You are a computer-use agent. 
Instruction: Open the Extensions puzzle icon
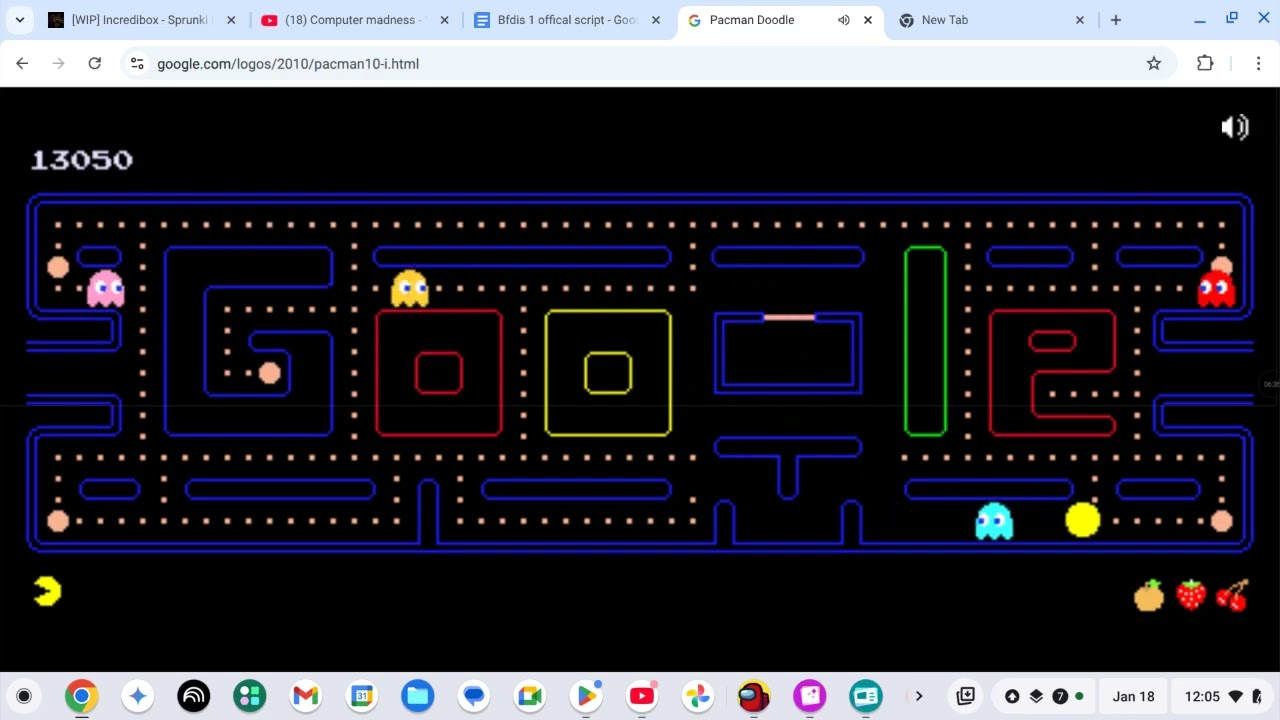pos(1205,63)
